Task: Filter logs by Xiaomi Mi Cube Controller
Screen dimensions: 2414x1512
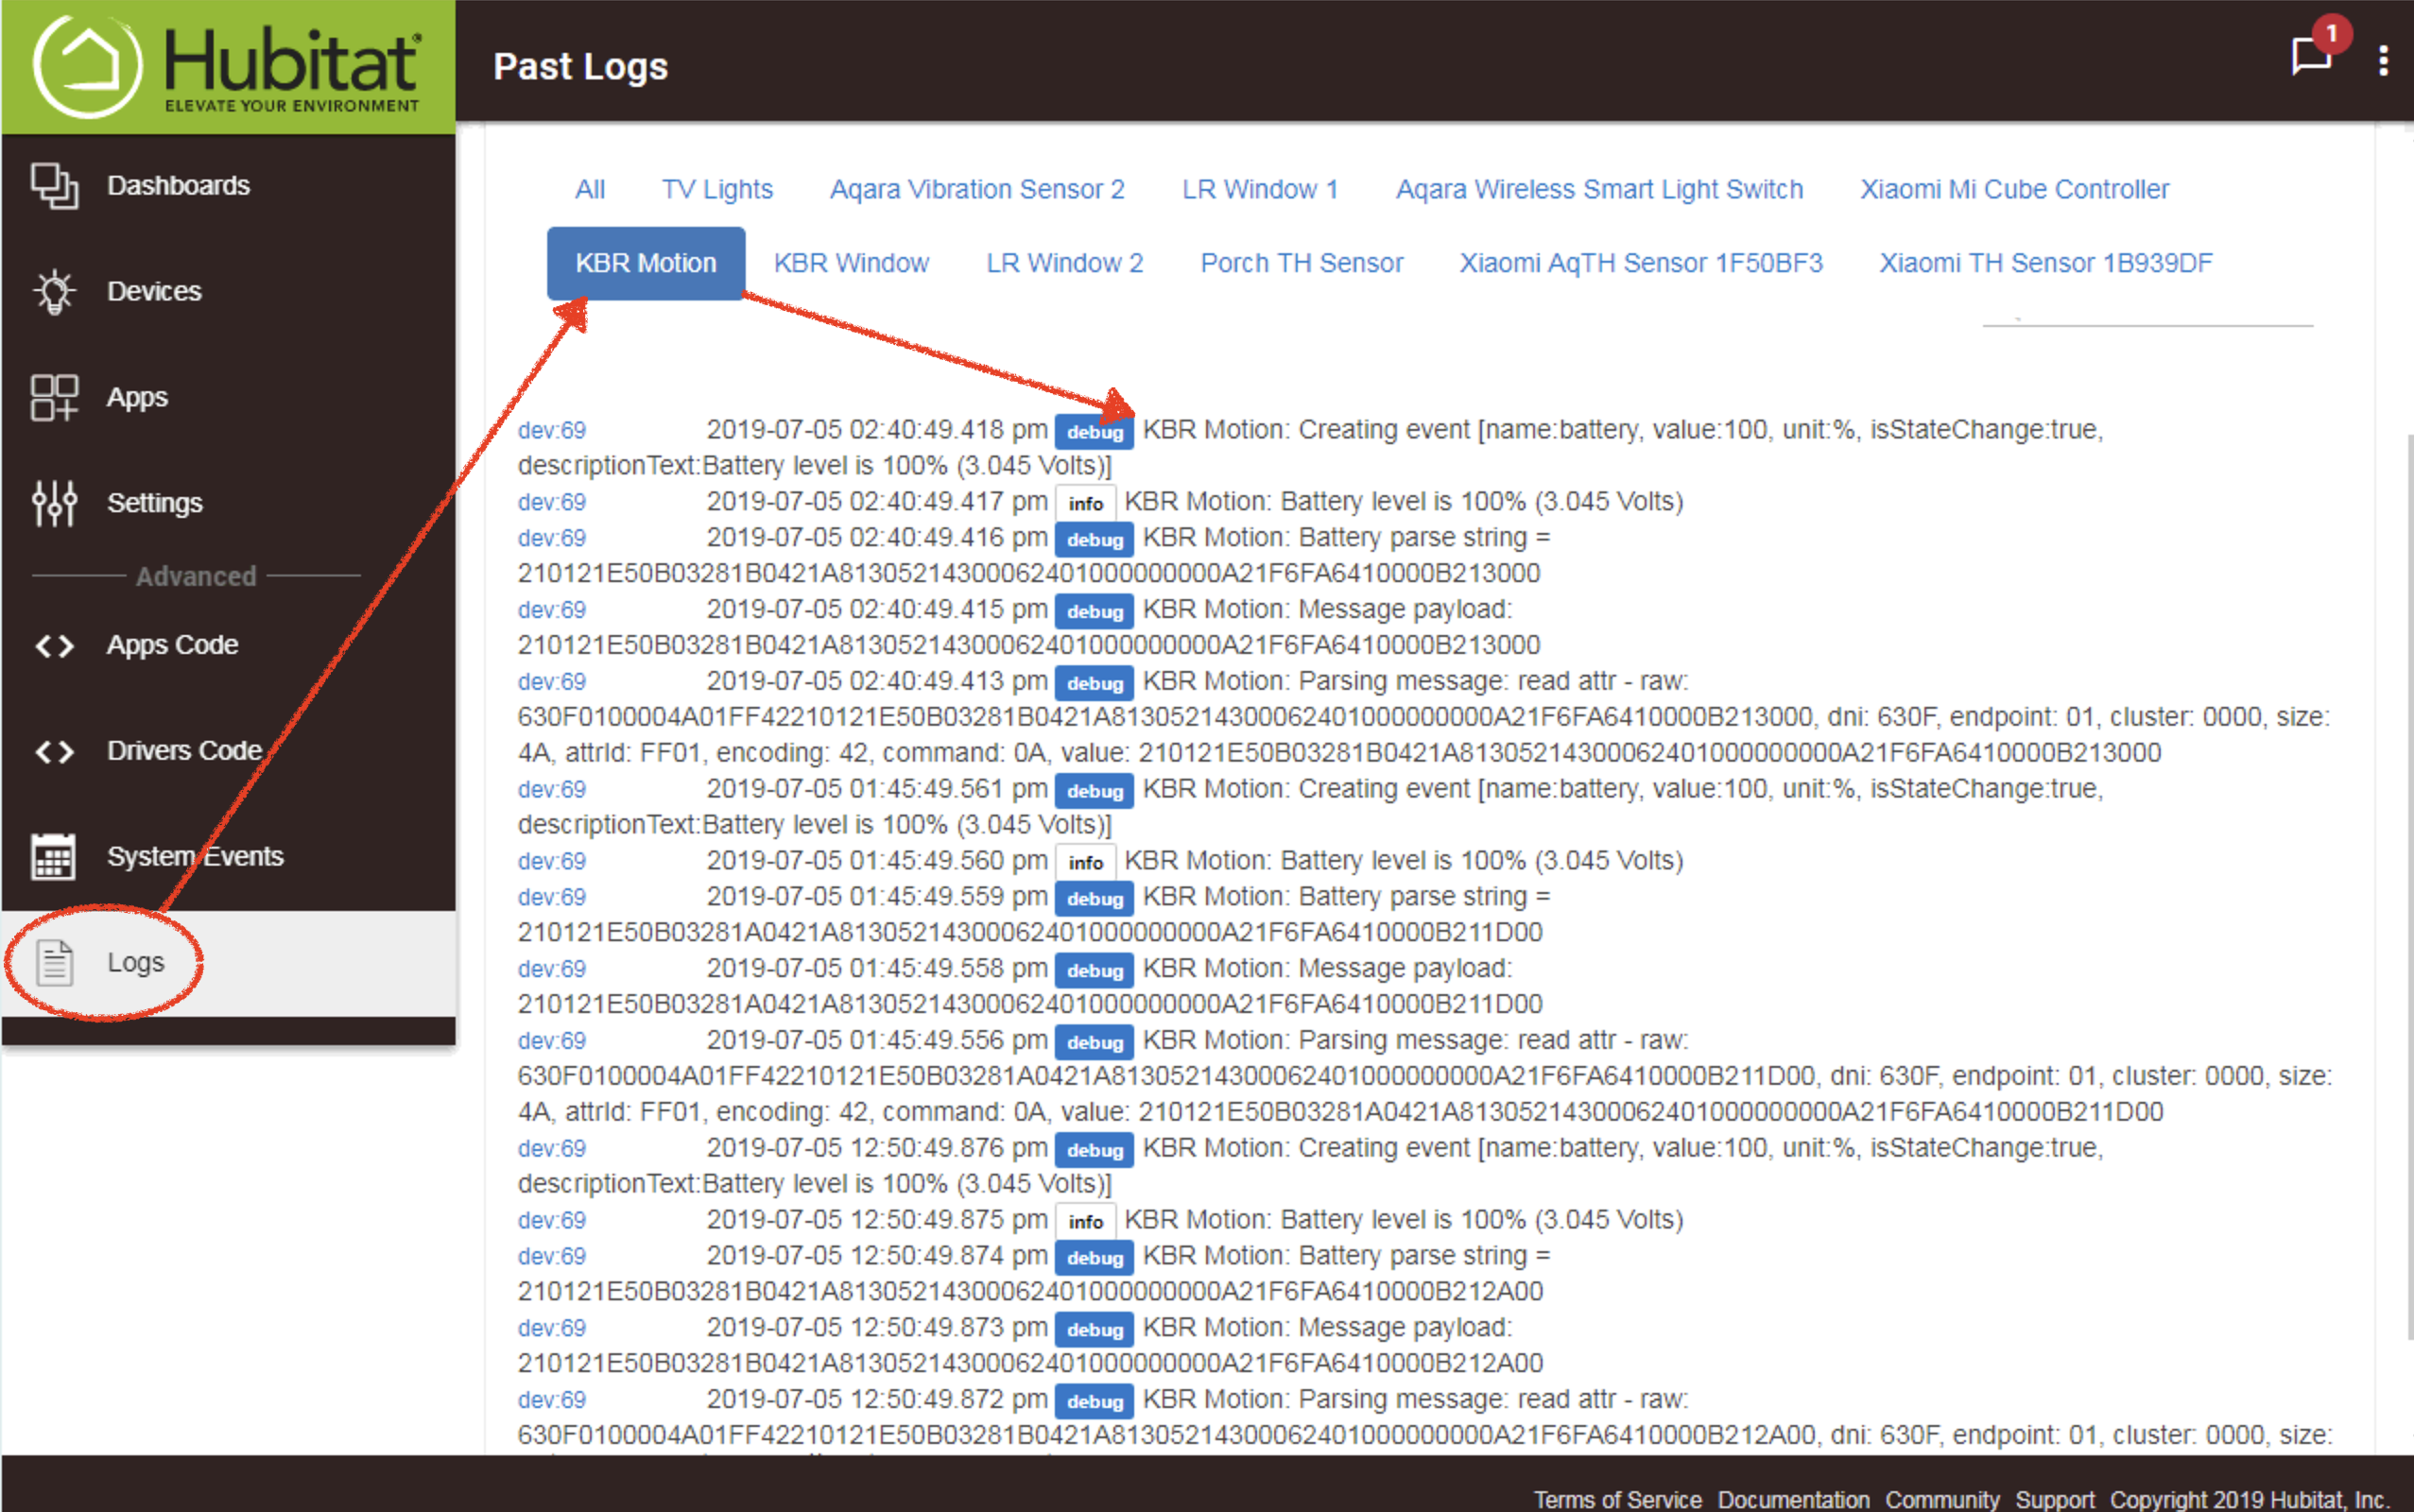Action: pyautogui.click(x=2014, y=190)
